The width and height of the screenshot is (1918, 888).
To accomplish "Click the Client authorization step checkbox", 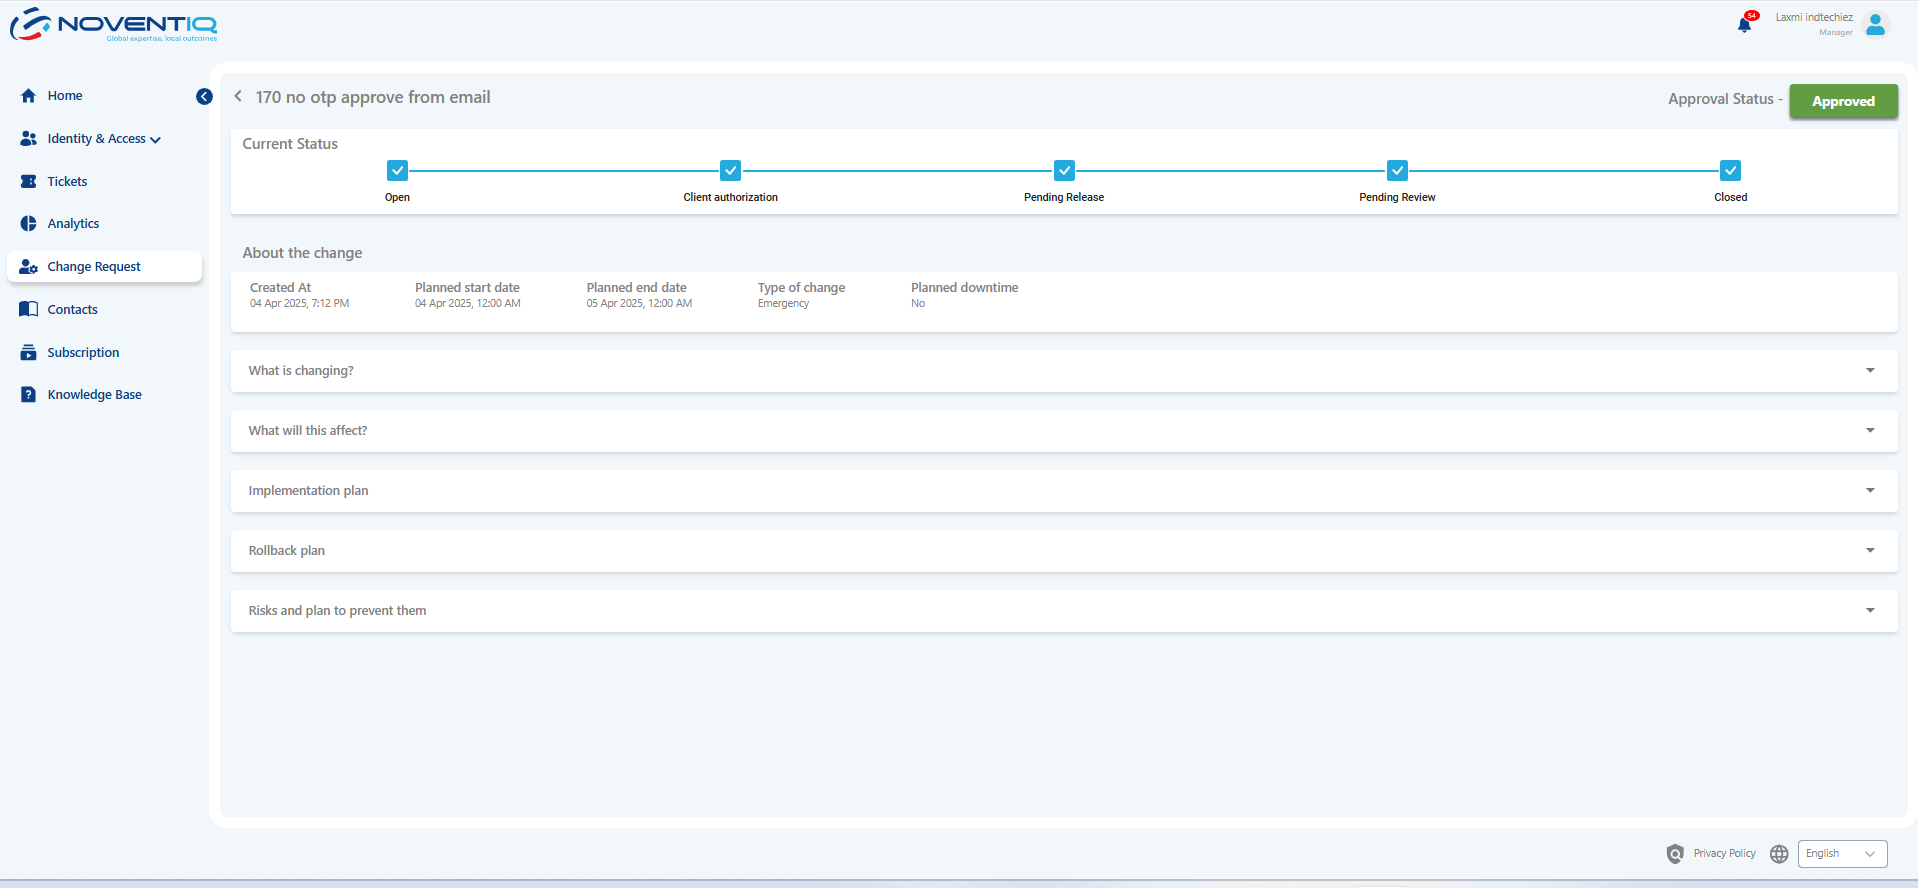I will (730, 171).
